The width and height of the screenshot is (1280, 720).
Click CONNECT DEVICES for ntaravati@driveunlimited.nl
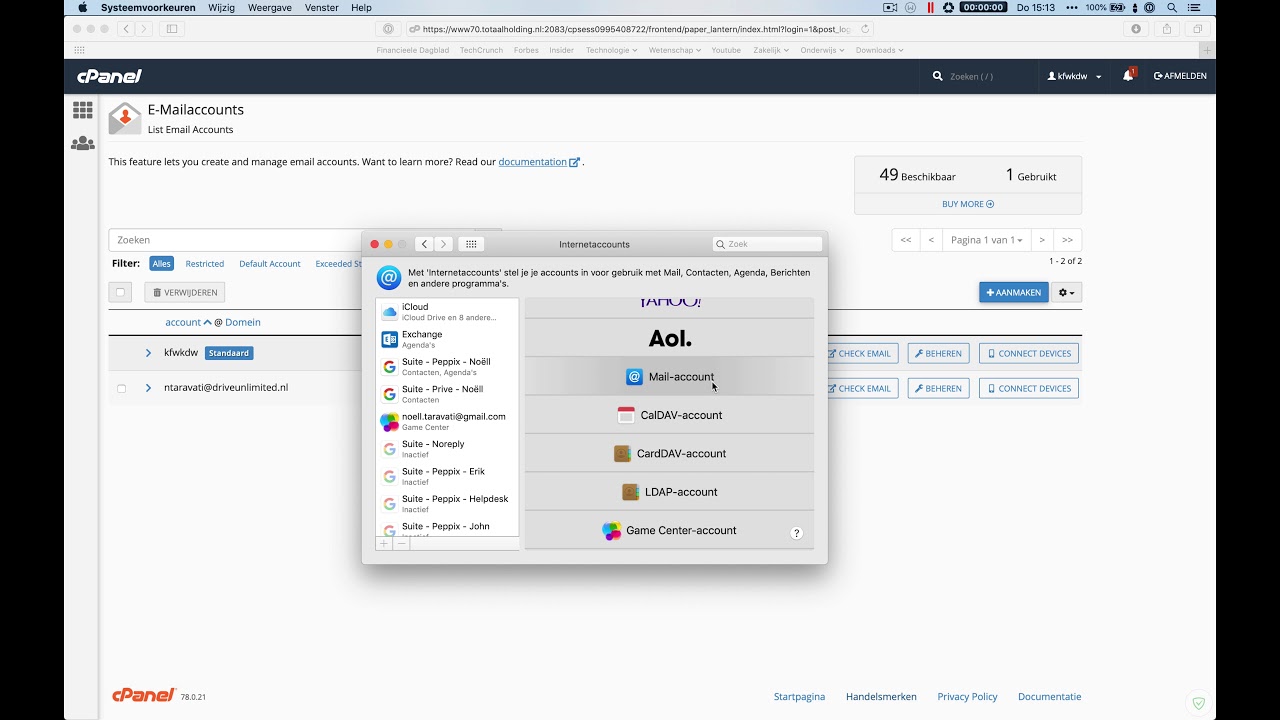pyautogui.click(x=1029, y=388)
